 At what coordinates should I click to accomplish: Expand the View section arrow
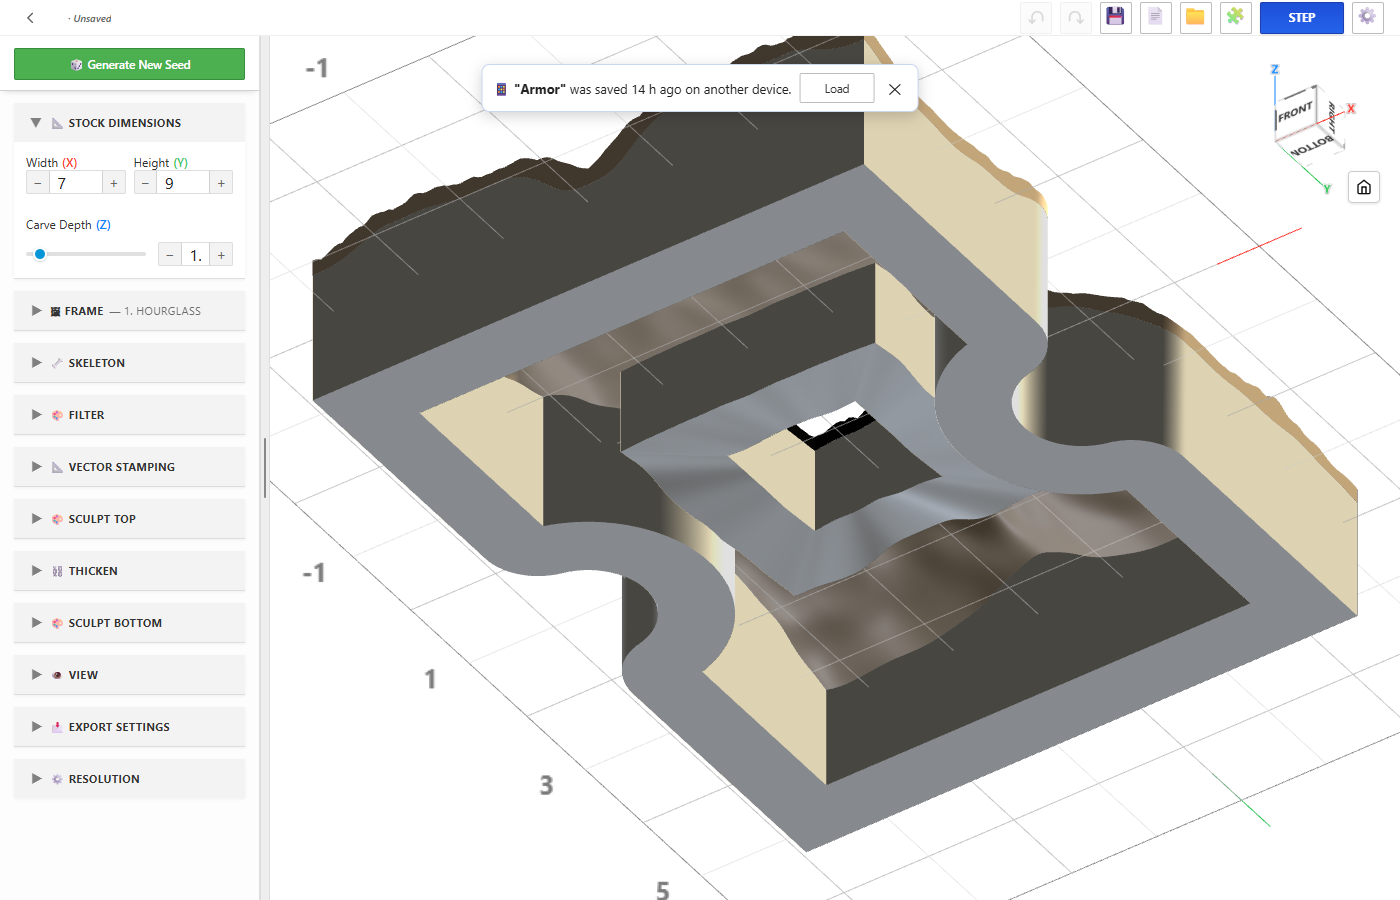point(36,675)
